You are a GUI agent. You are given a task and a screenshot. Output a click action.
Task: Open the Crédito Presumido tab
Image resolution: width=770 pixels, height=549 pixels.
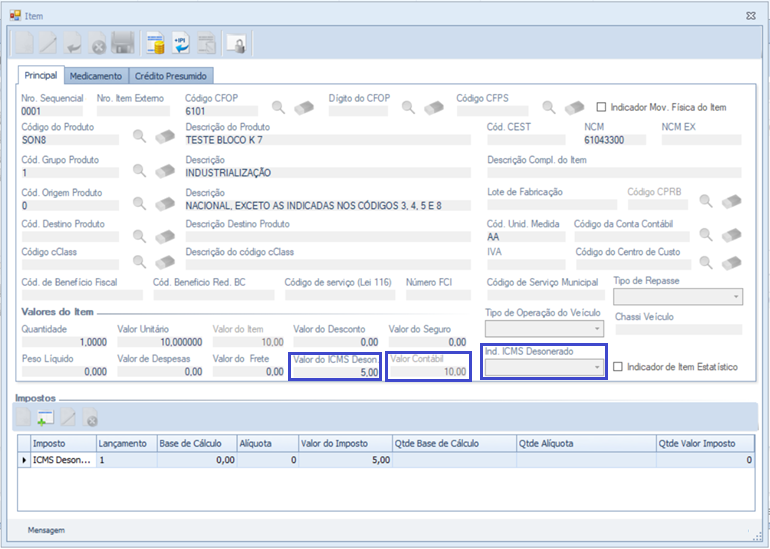tap(170, 76)
